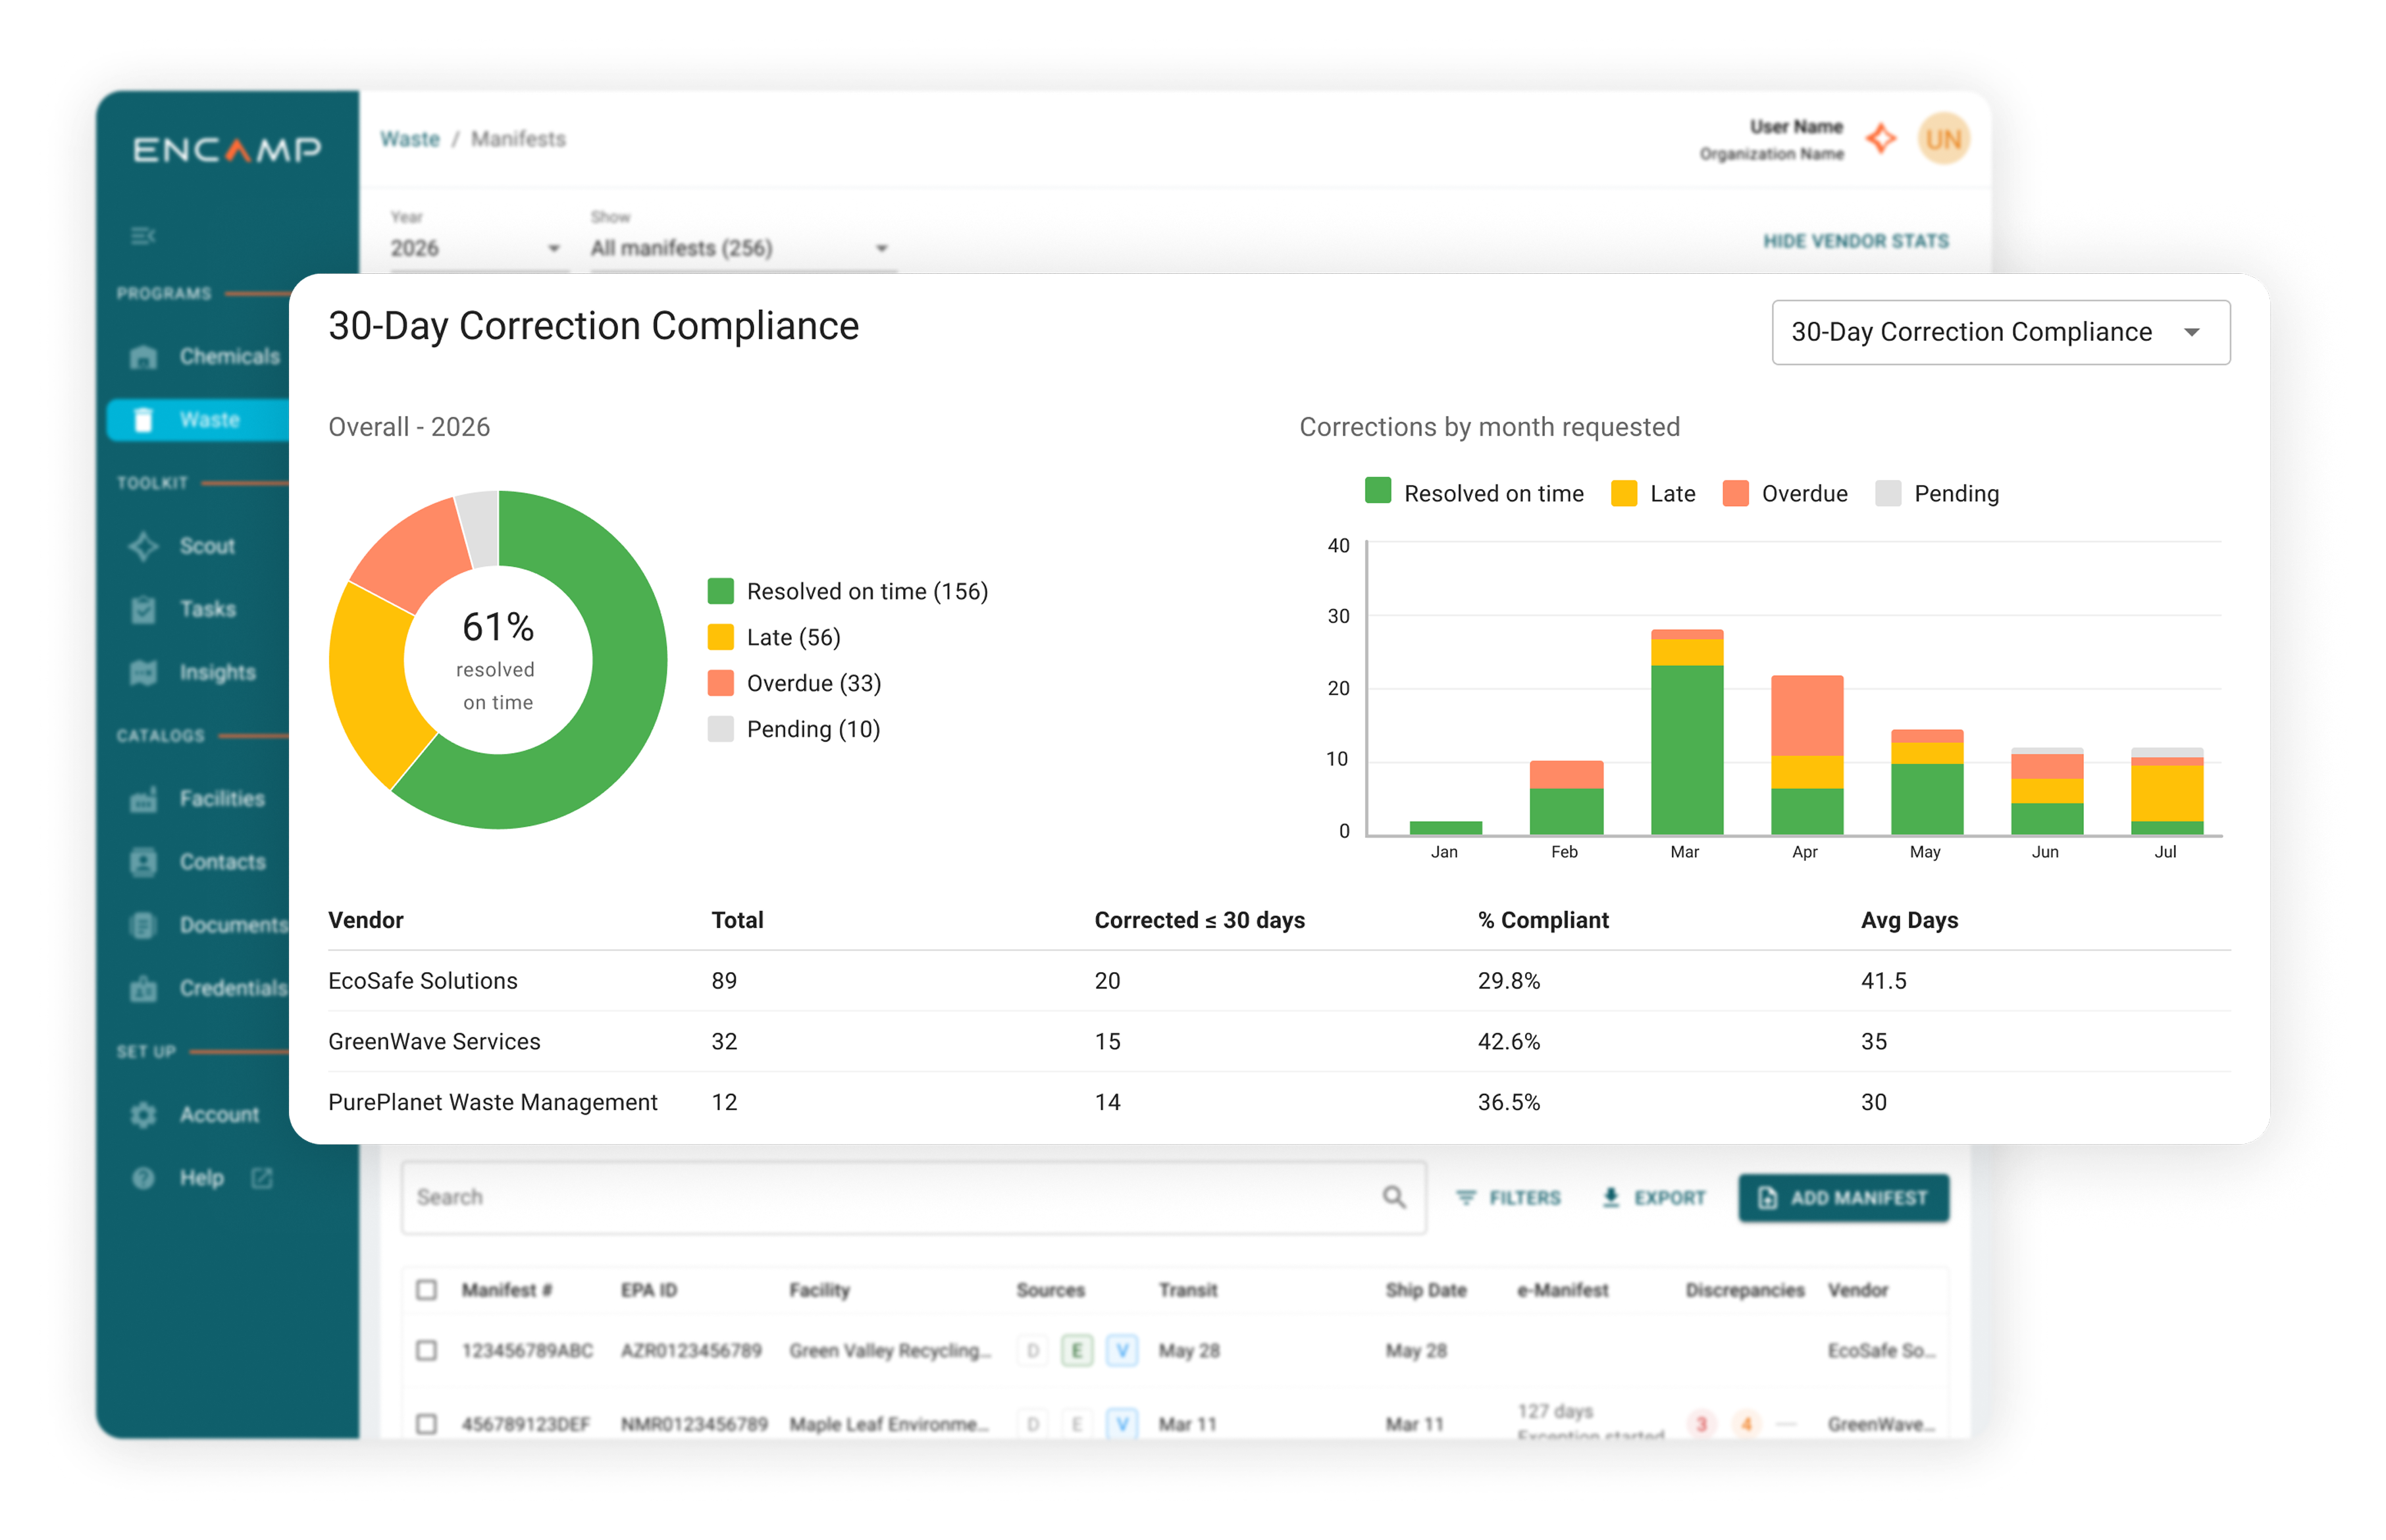Open Scout in sidebar menu
This screenshot has width=2386, height=1540.
[x=207, y=546]
